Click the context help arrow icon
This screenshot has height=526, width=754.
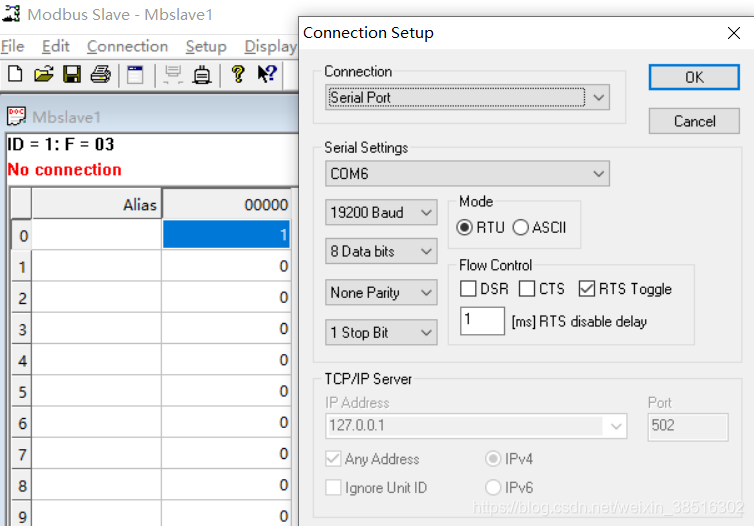267,74
